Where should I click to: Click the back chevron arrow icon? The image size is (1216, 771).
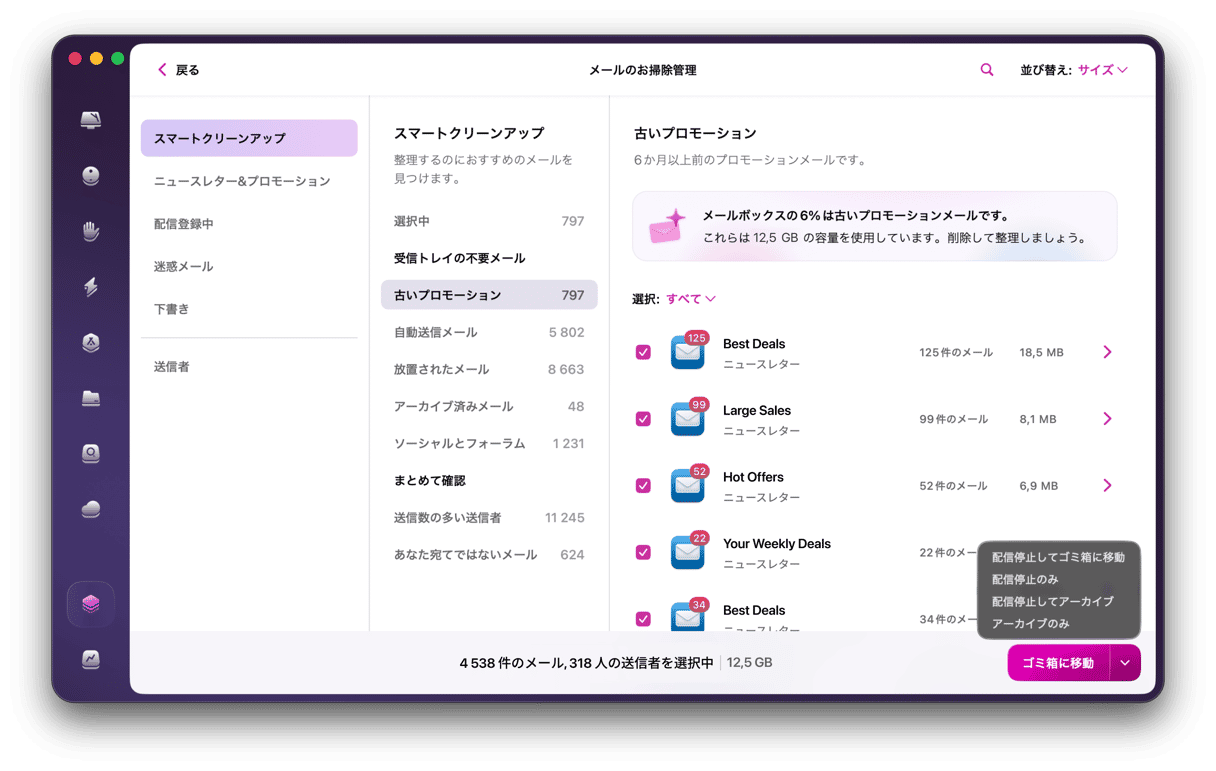pyautogui.click(x=162, y=70)
